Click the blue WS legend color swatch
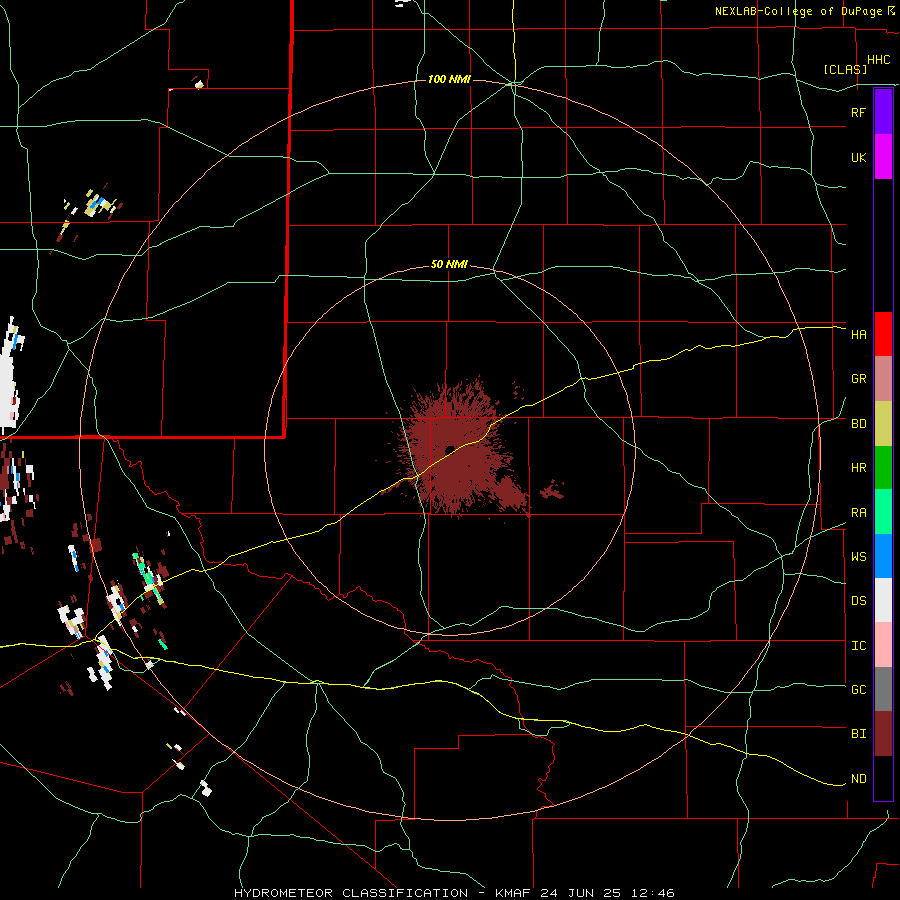The width and height of the screenshot is (900, 900). (883, 556)
